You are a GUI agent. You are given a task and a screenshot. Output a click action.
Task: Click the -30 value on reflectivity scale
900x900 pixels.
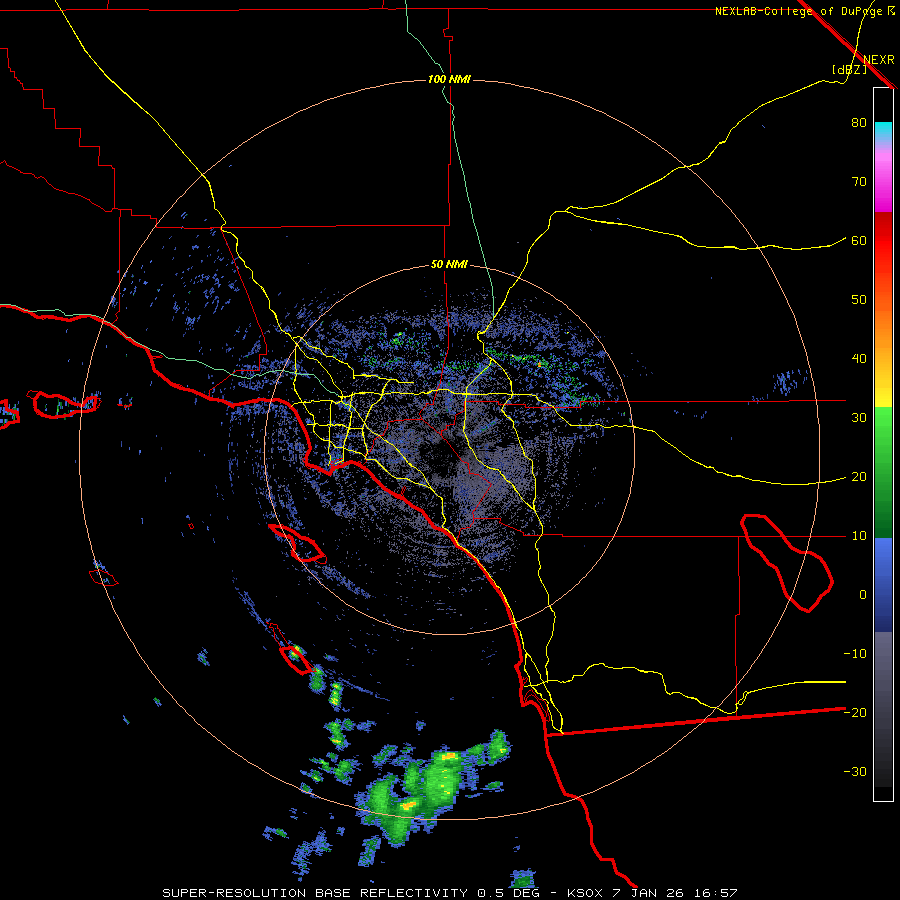coord(855,771)
